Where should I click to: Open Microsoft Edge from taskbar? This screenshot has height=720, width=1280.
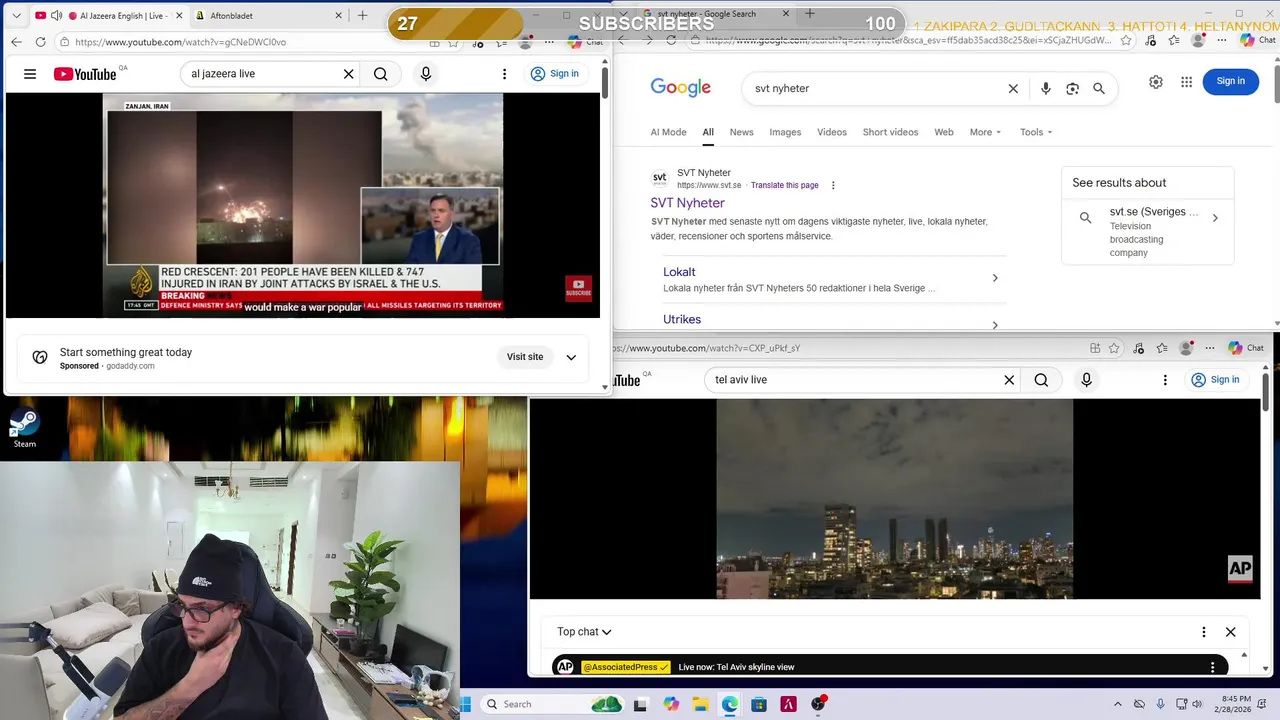[730, 704]
